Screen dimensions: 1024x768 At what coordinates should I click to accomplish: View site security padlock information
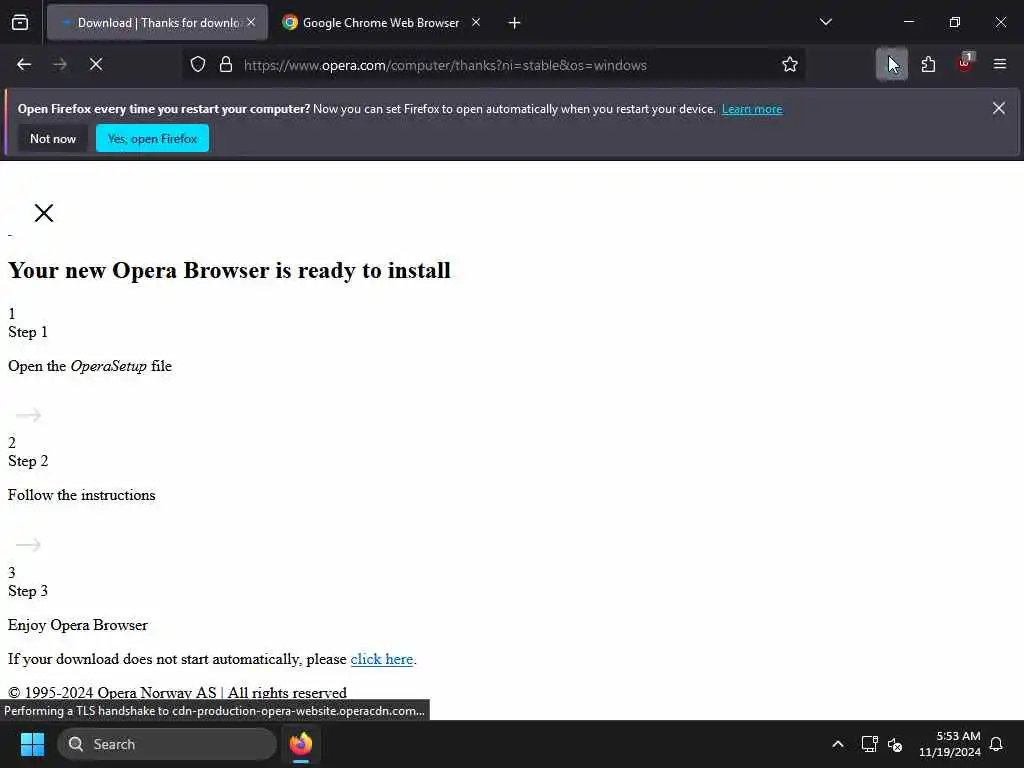click(x=226, y=65)
